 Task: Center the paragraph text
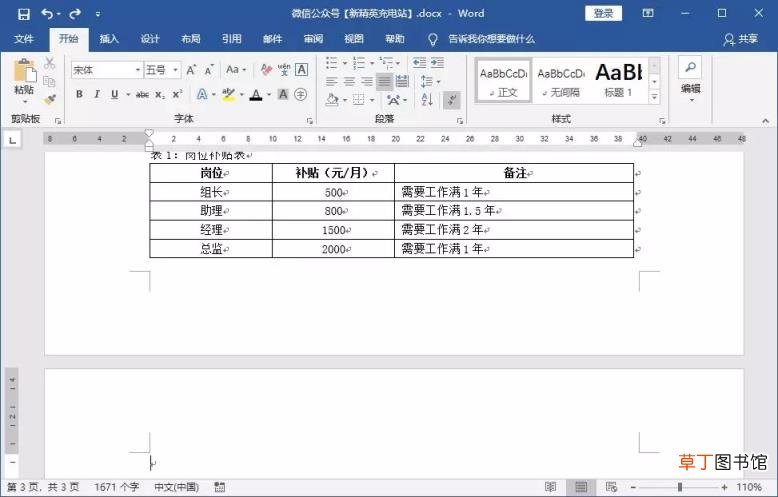349,81
